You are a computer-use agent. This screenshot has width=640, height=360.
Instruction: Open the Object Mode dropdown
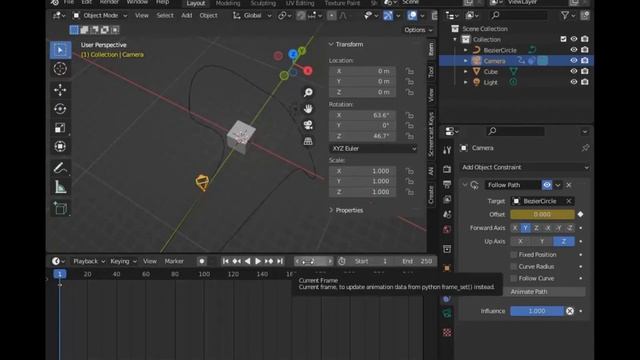click(100, 16)
